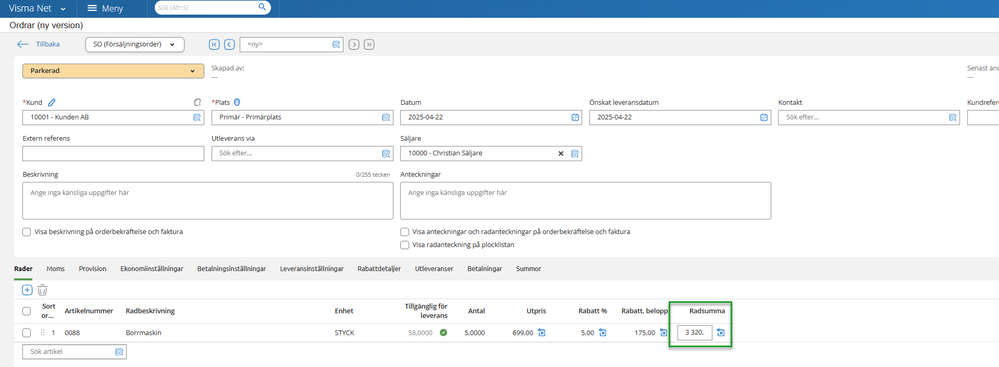Screen dimensions: 999x367
Task: Switch to the Moms tab
Action: click(55, 269)
